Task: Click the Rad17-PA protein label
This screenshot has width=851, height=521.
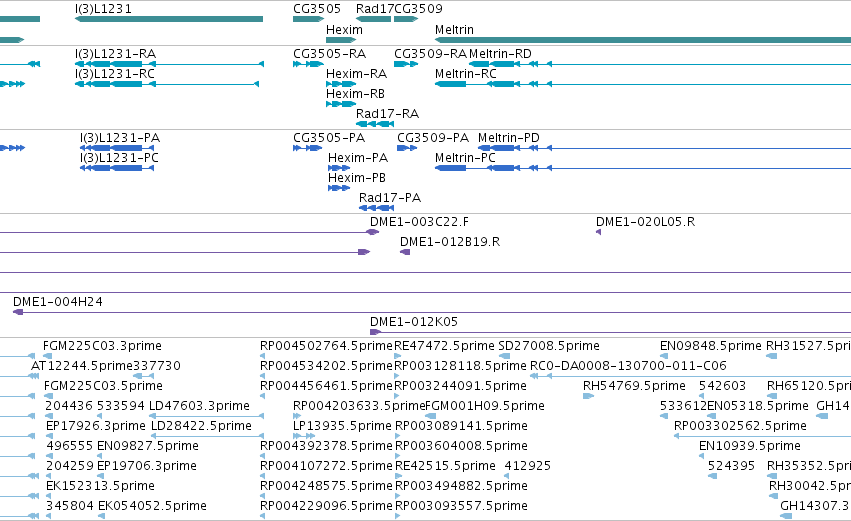Action: (x=390, y=198)
